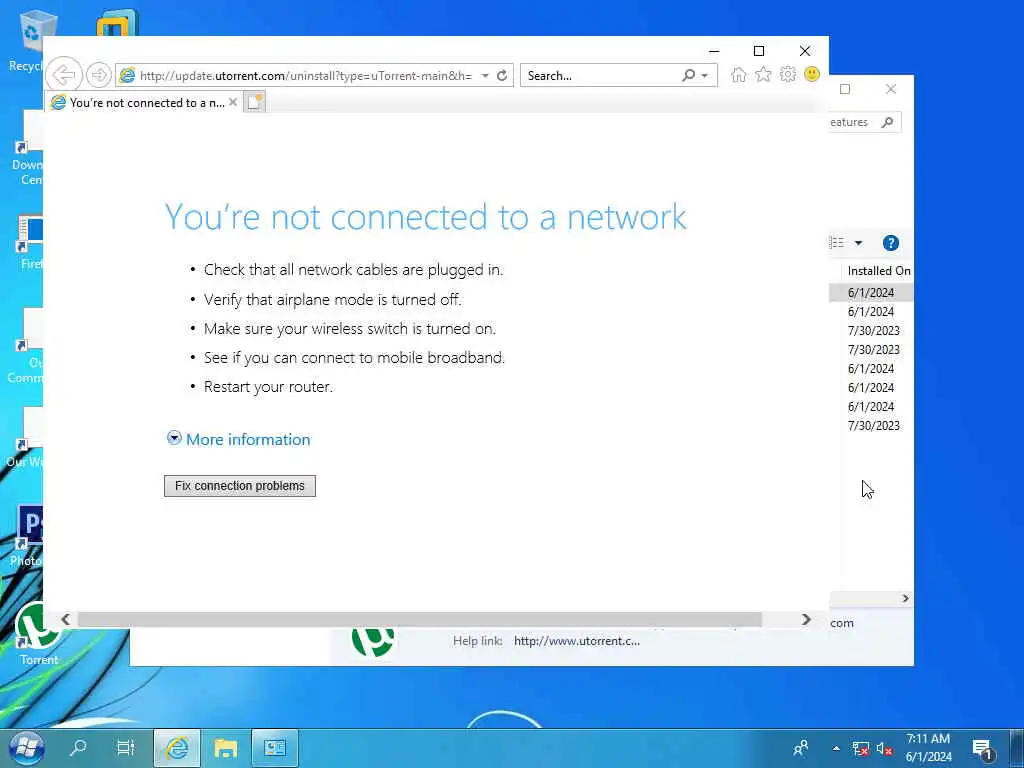
Task: Click Internet Explorer taskbar icon
Action: pos(177,748)
